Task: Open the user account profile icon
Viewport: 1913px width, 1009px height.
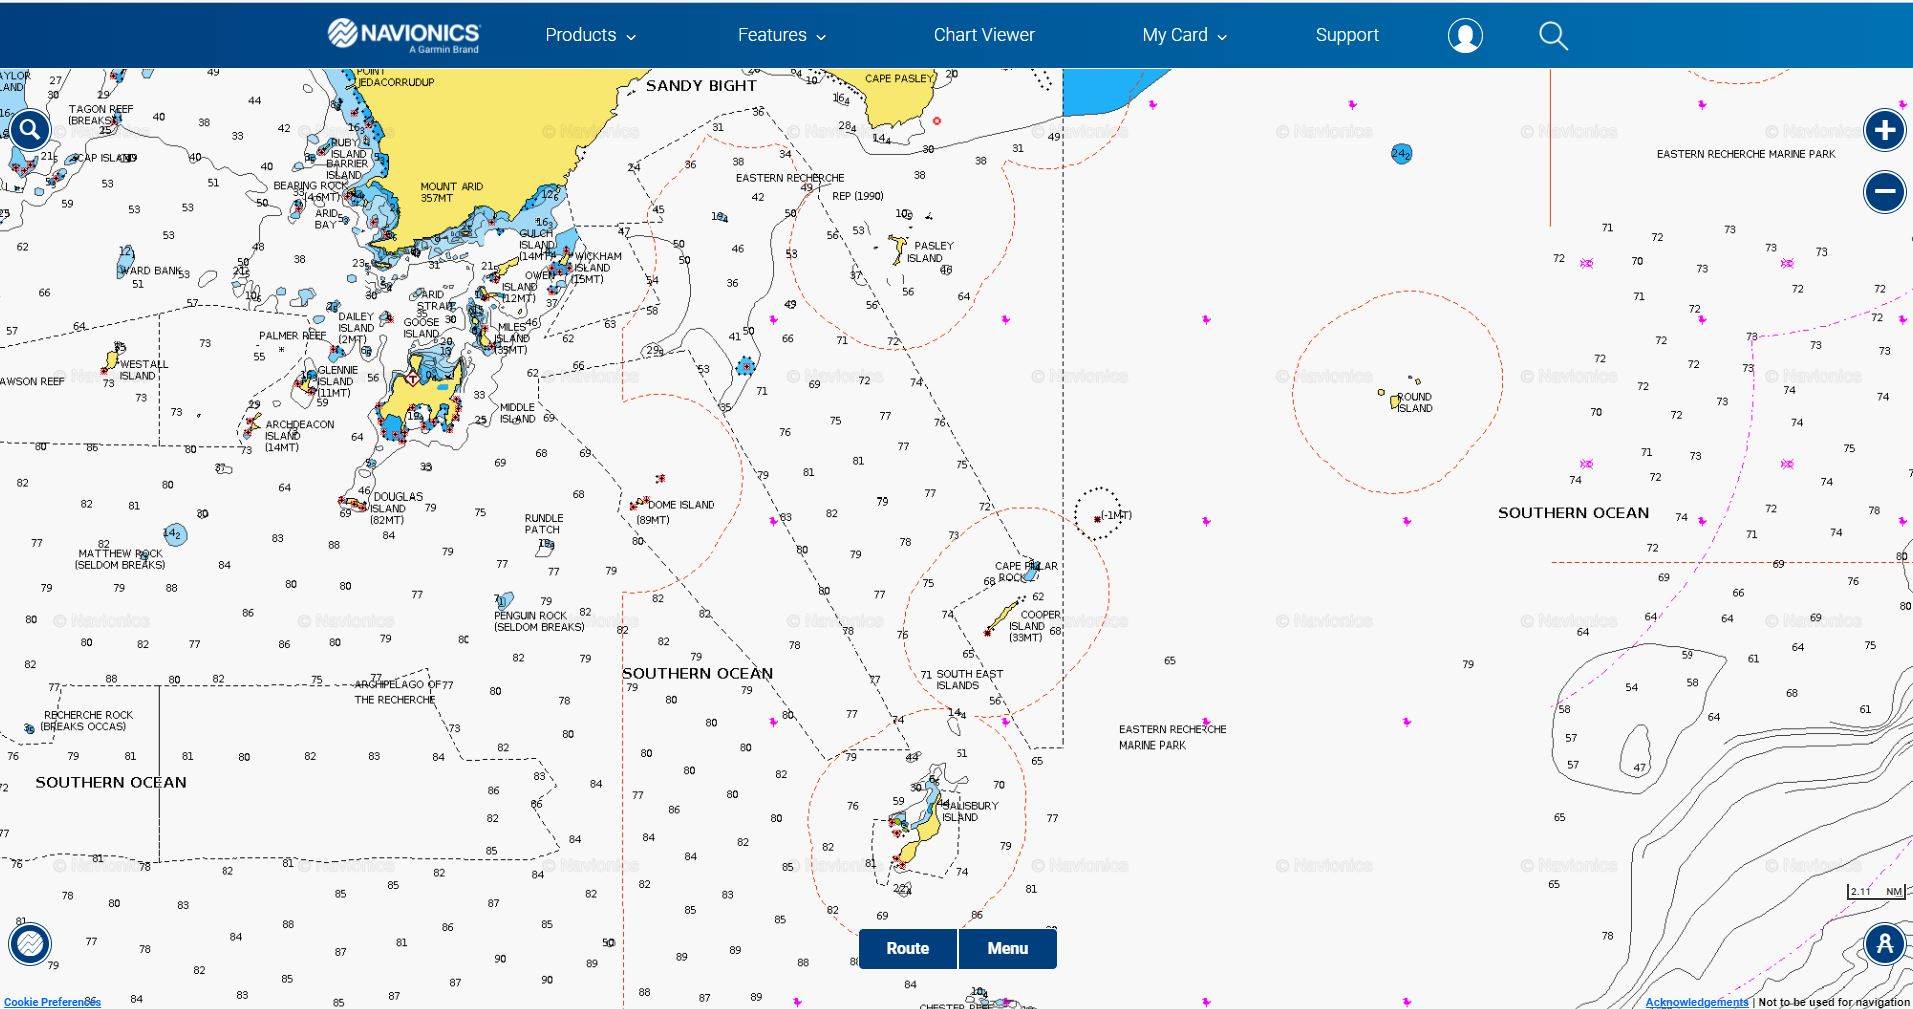Action: (1465, 36)
